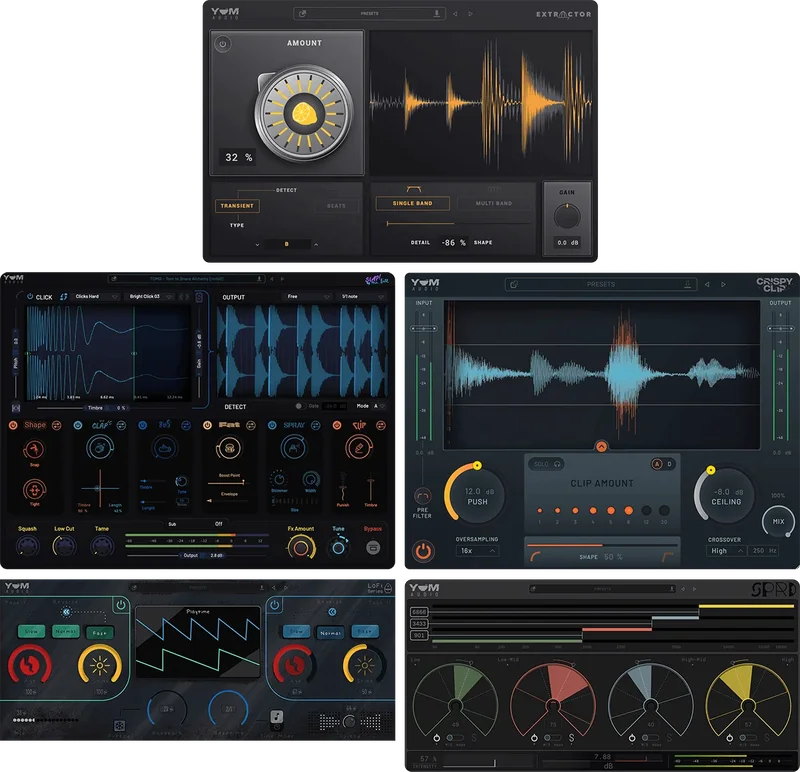Image resolution: width=800 pixels, height=772 pixels.
Task: Click the Pre Filter icon
Action: [x=422, y=496]
